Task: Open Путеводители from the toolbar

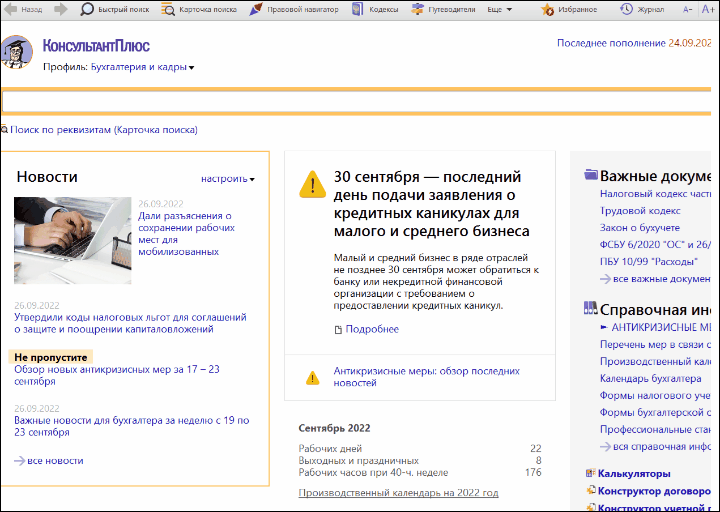Action: [444, 9]
